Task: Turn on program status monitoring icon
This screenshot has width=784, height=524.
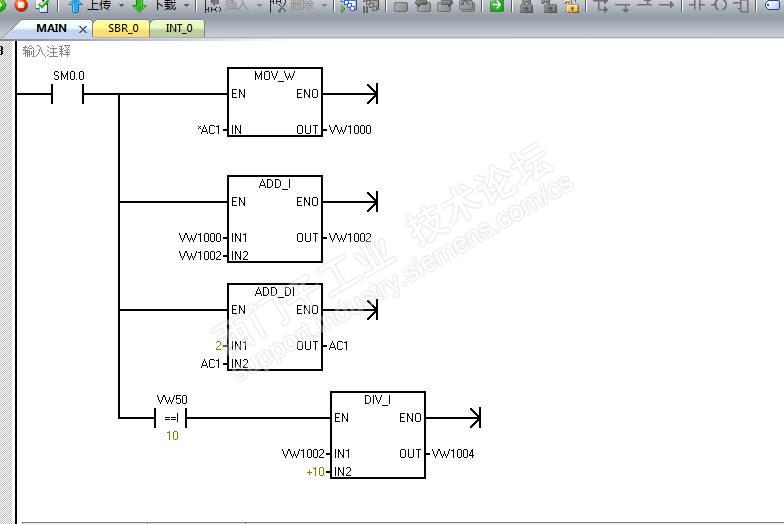Action: click(349, 6)
